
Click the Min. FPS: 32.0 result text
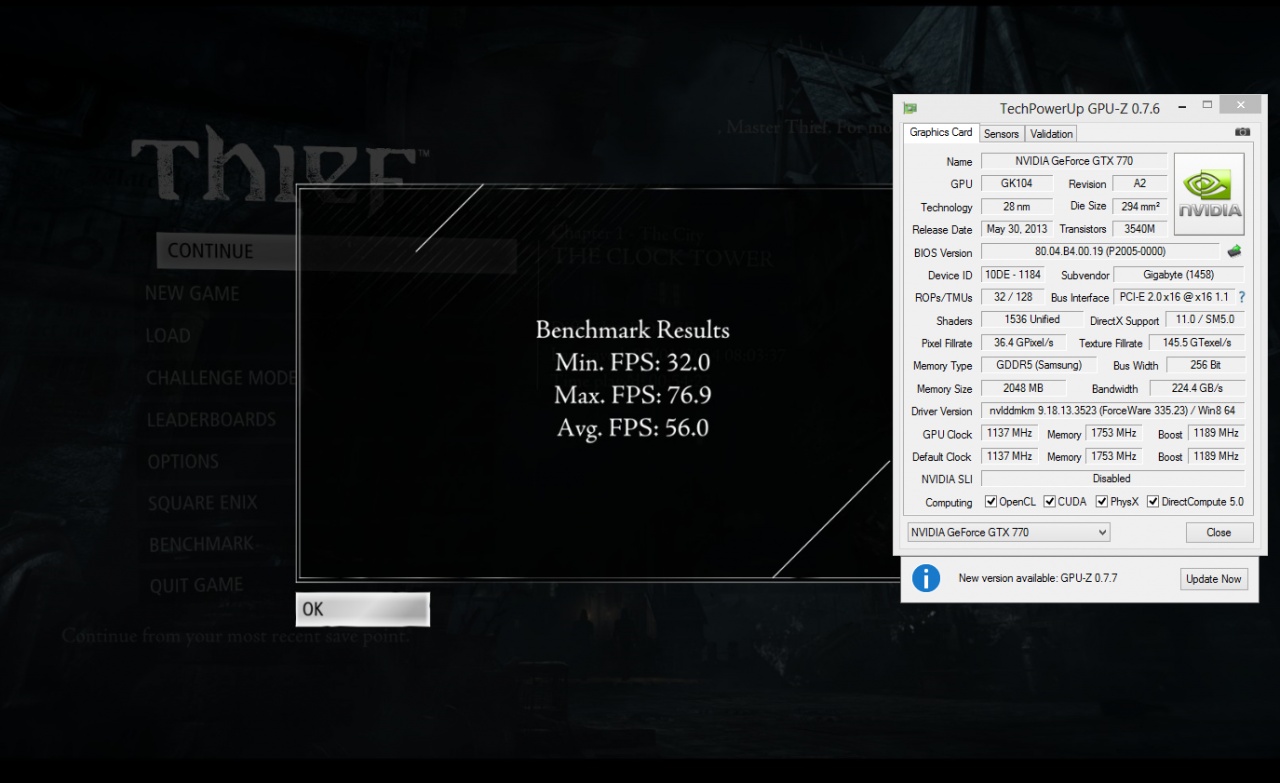pyautogui.click(x=633, y=362)
